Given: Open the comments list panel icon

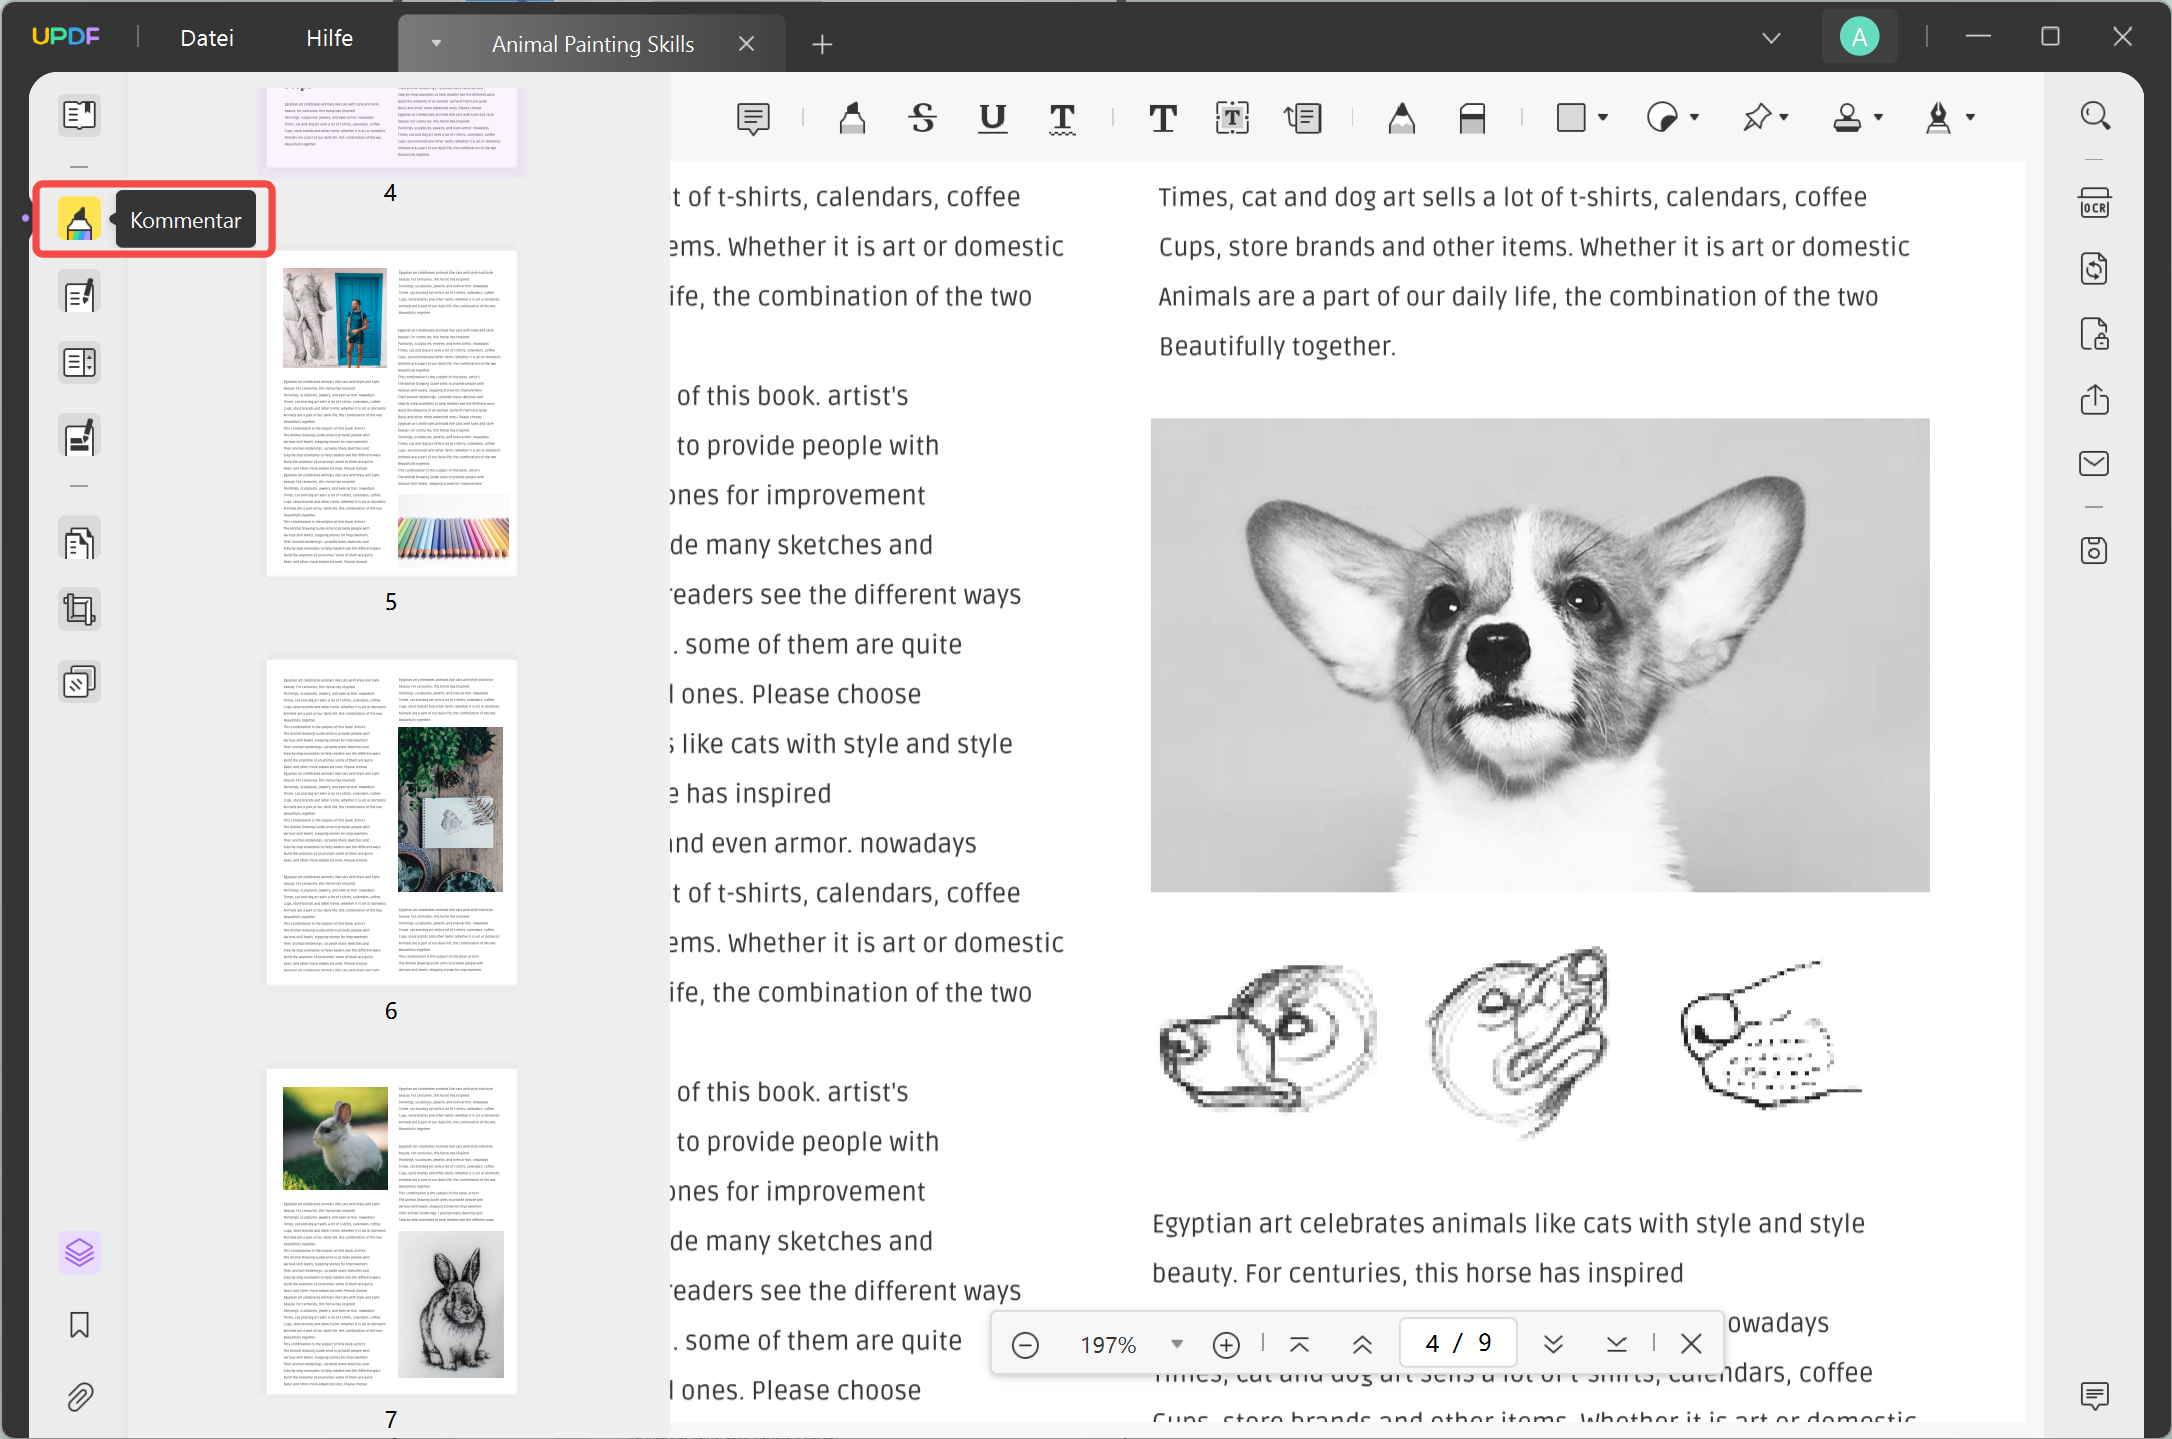Looking at the screenshot, I should pos(2095,1395).
